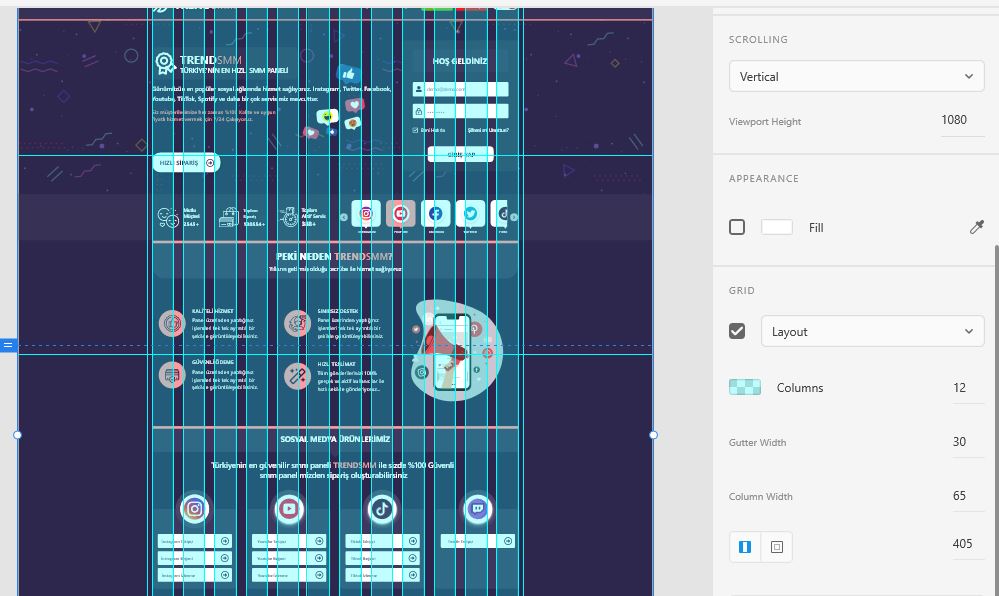The width and height of the screenshot is (999, 596).
Task: Select the HOŞ GELDİNİZ heading
Action: (460, 61)
